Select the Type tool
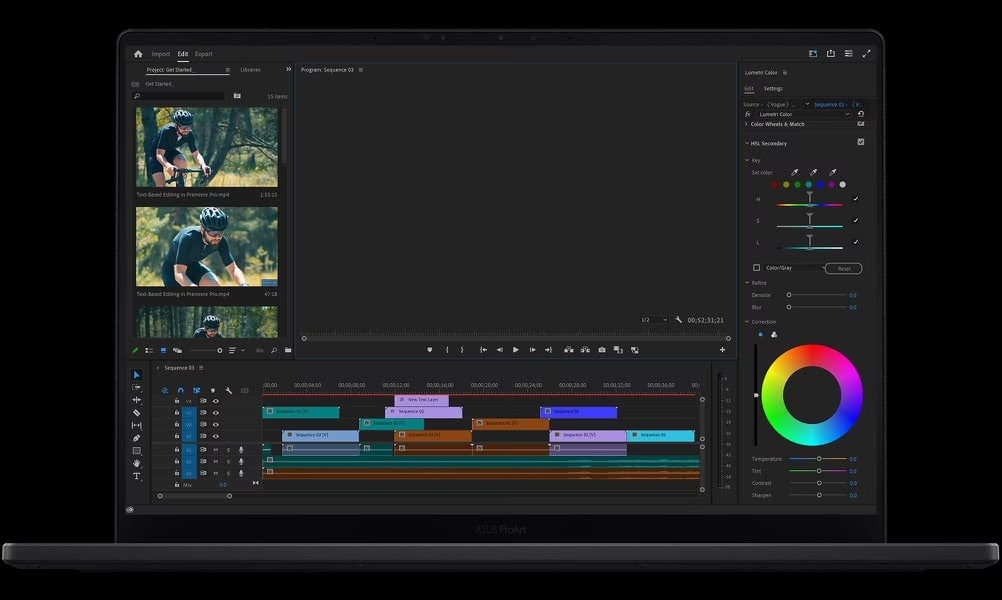The image size is (1002, 600). [x=137, y=476]
